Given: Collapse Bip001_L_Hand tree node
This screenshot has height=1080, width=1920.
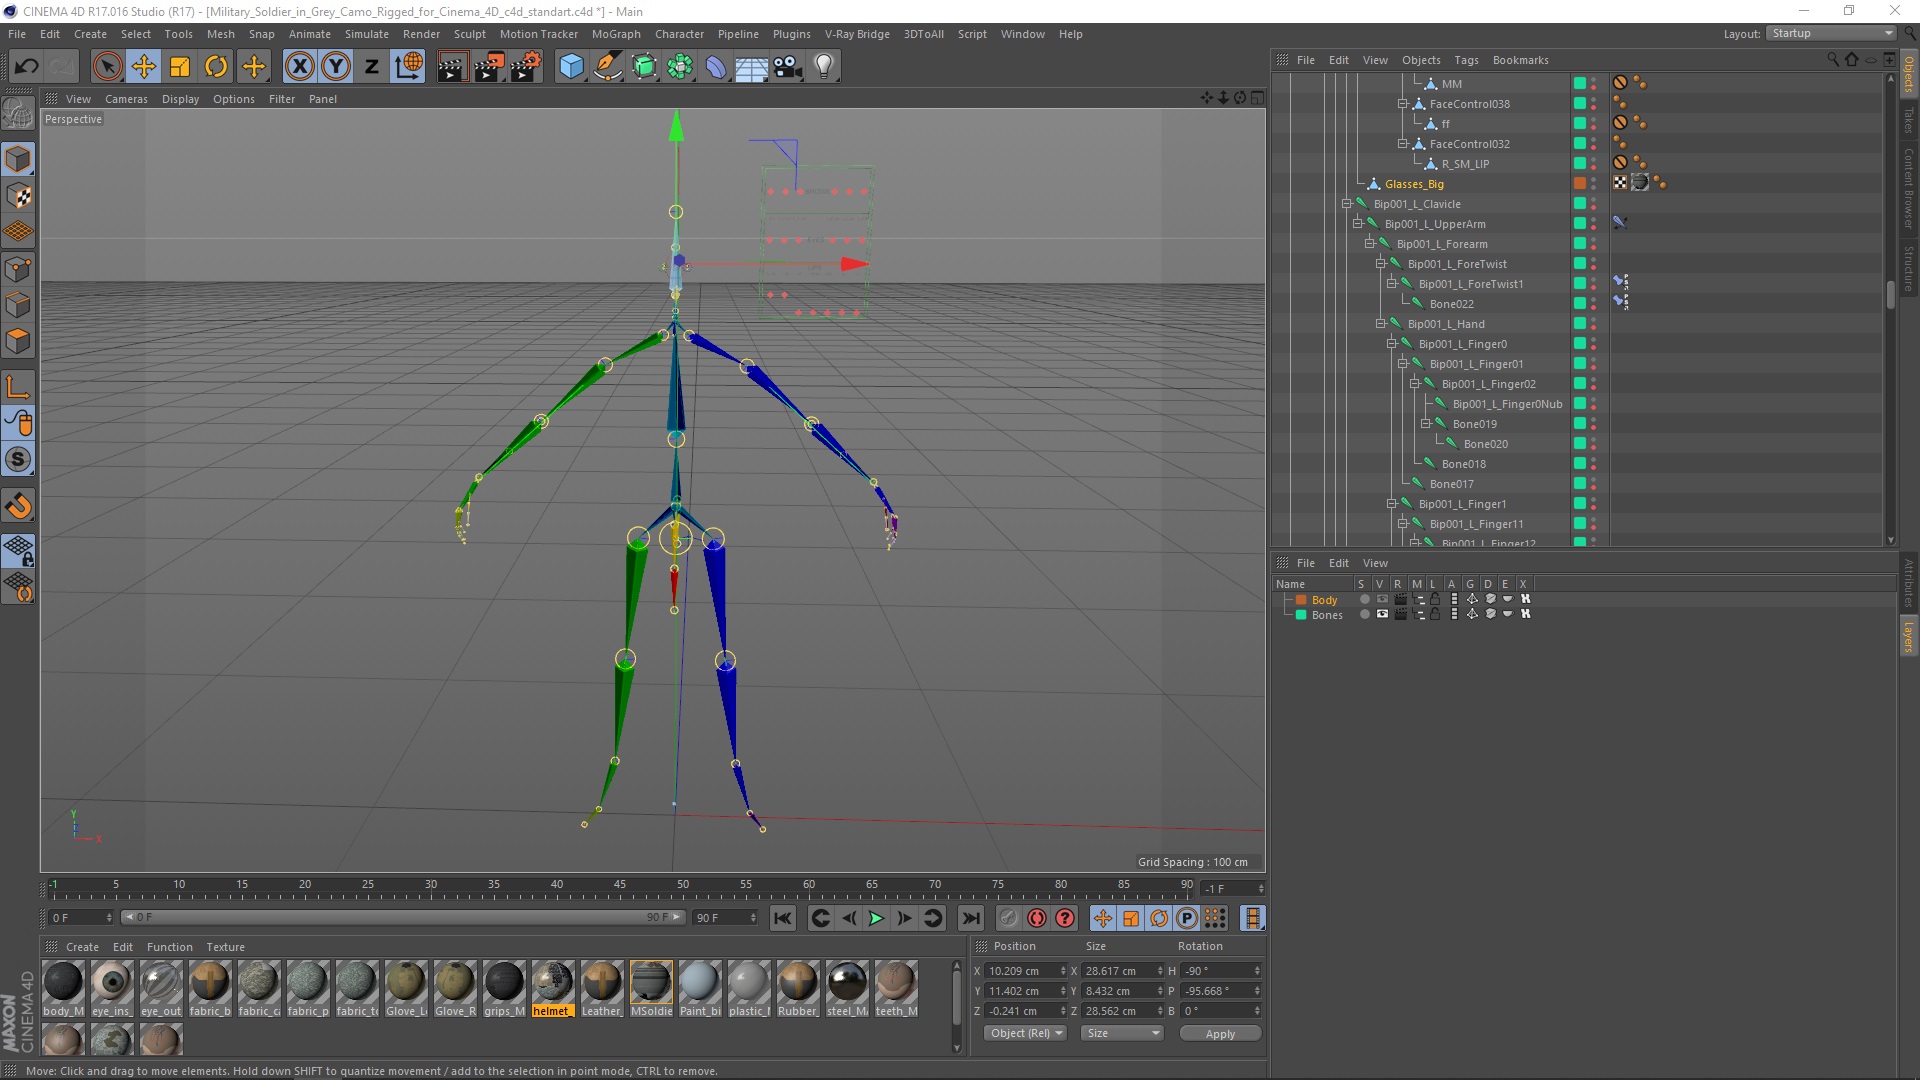Looking at the screenshot, I should 1381,324.
